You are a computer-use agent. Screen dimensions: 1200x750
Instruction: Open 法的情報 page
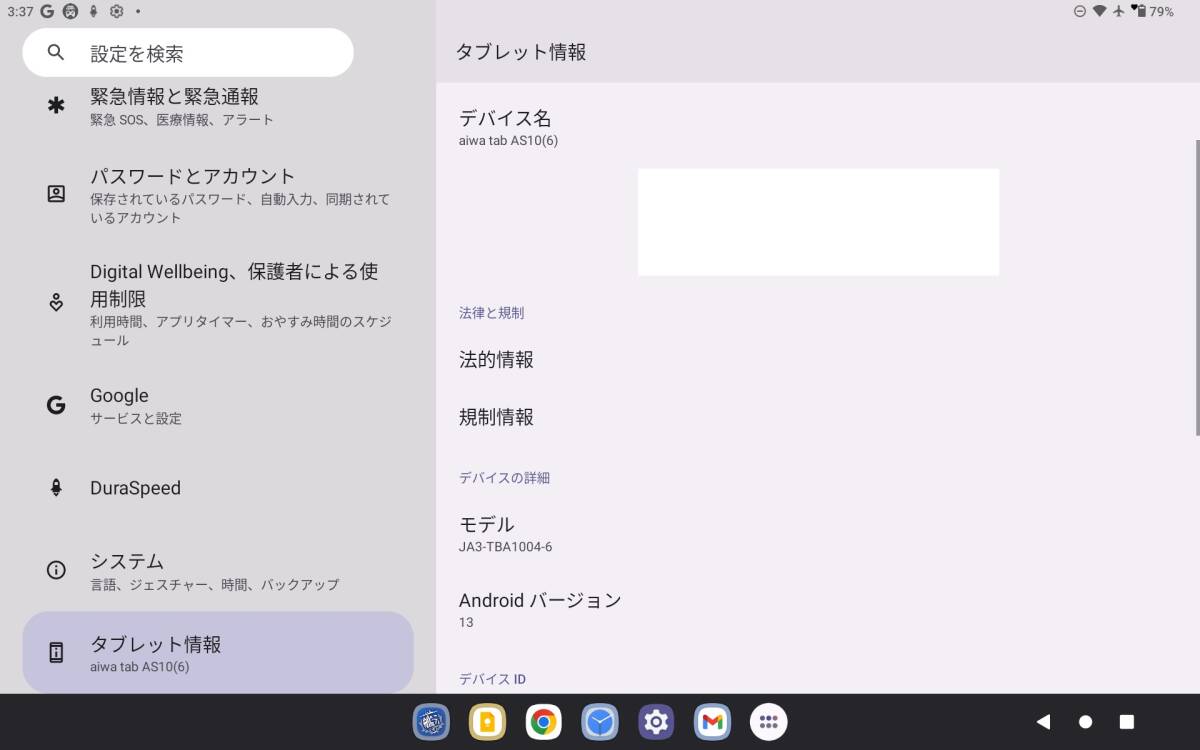816,360
